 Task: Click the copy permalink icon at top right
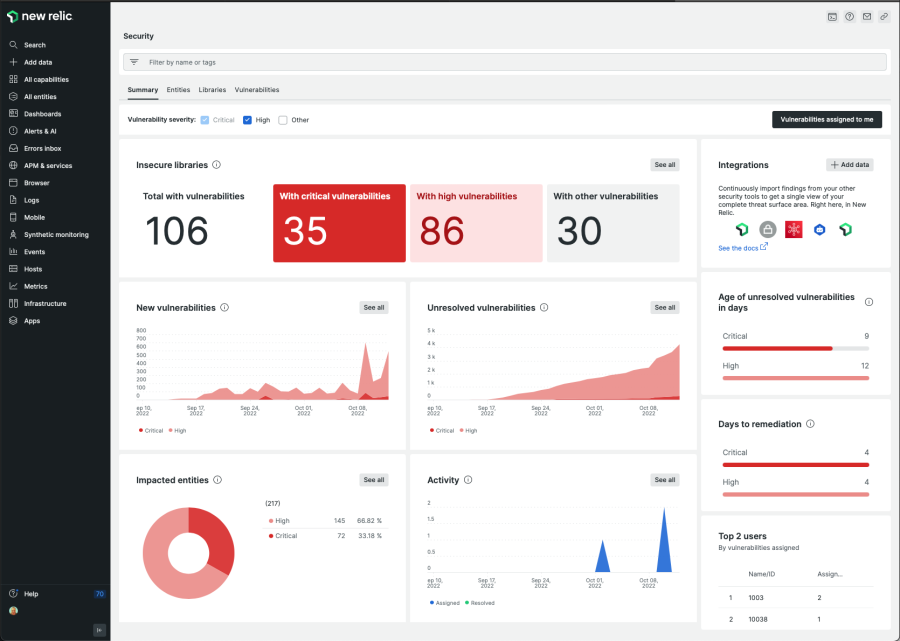coord(884,17)
